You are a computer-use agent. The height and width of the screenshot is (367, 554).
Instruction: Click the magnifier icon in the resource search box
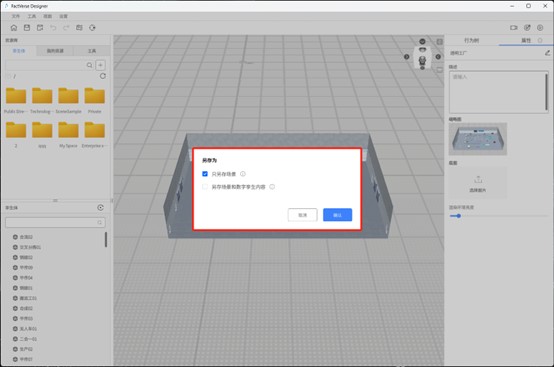89,65
